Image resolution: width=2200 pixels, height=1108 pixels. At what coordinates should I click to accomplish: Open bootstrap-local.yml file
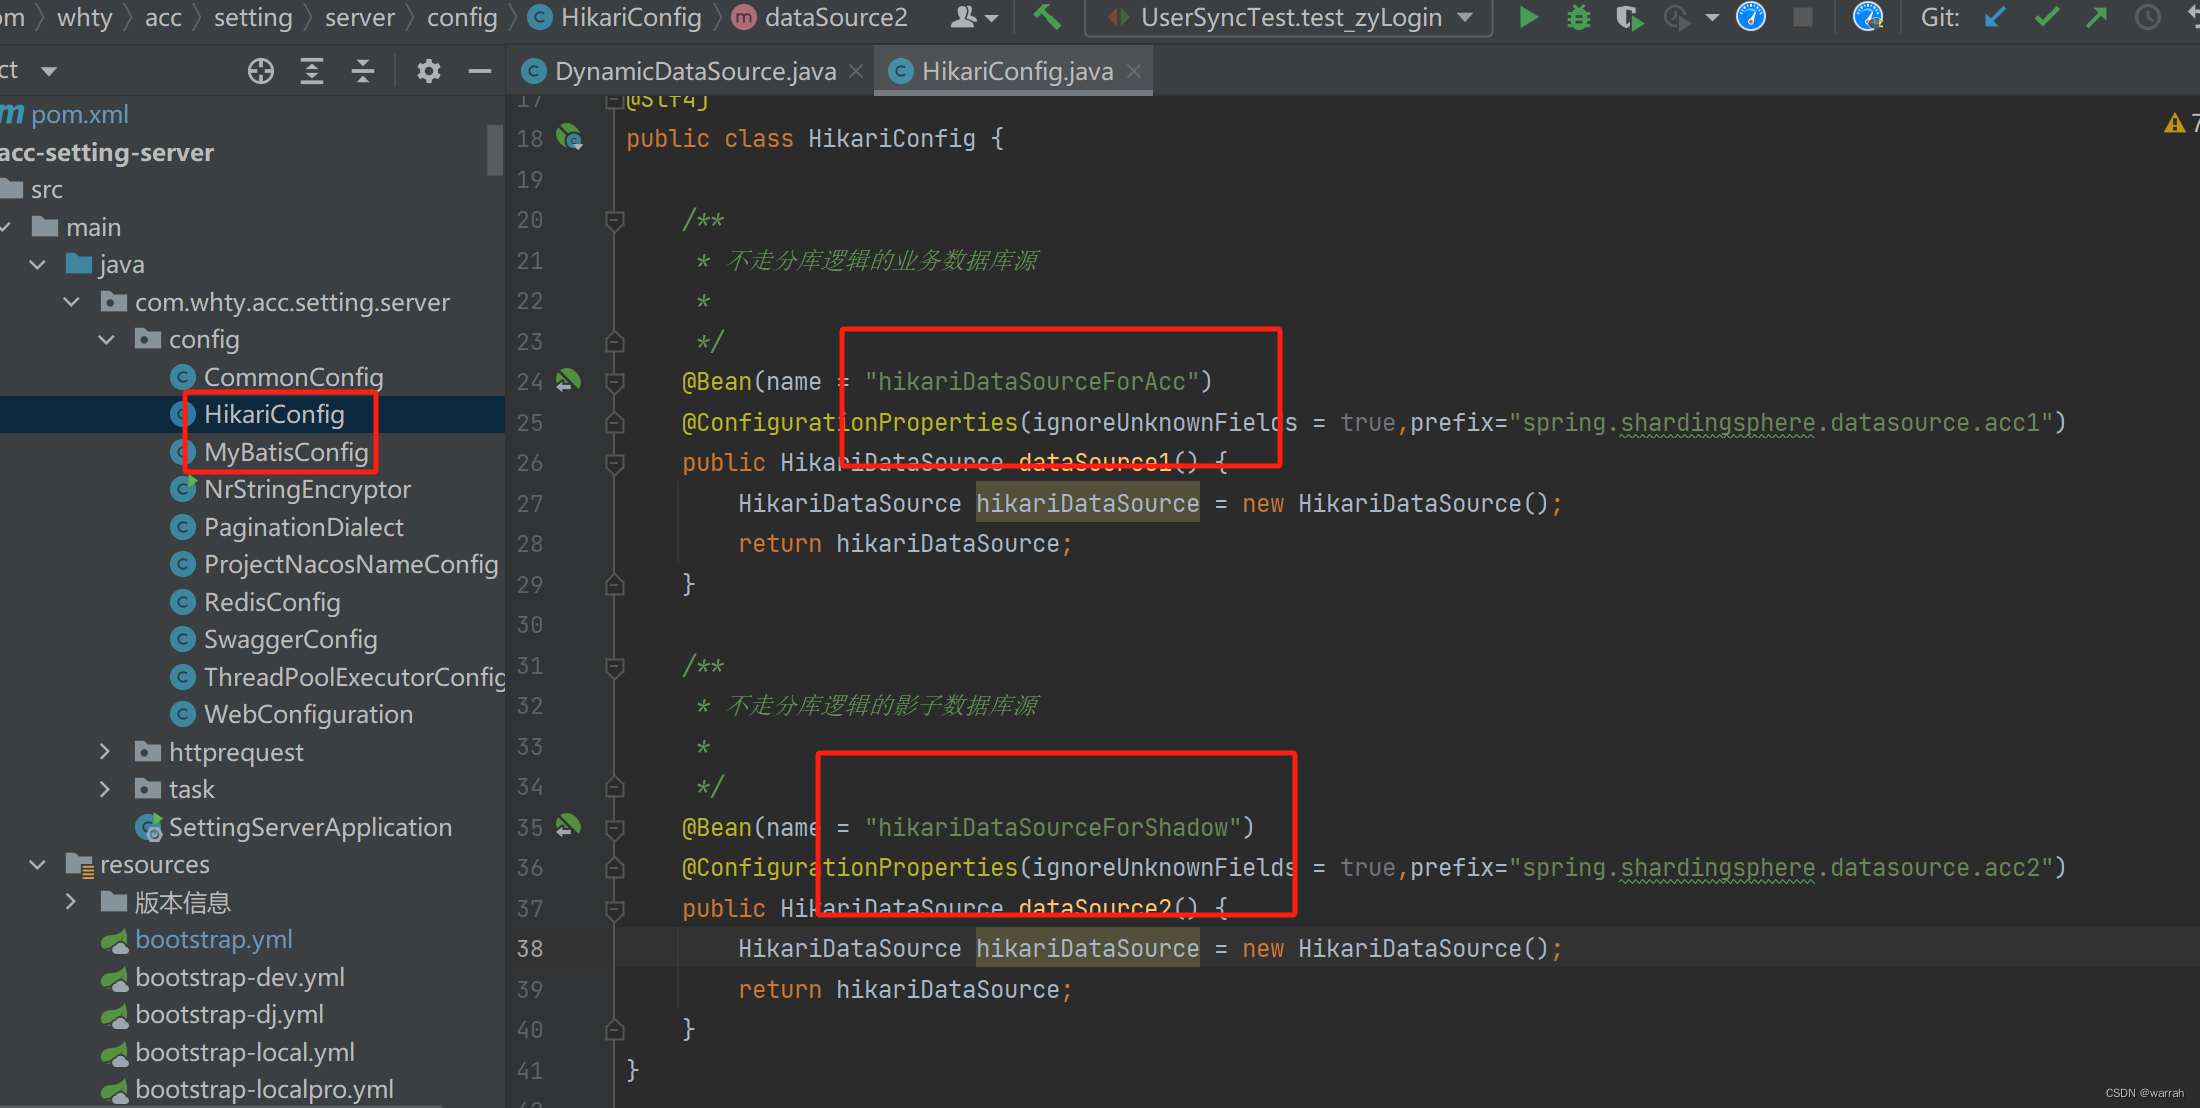(229, 1052)
